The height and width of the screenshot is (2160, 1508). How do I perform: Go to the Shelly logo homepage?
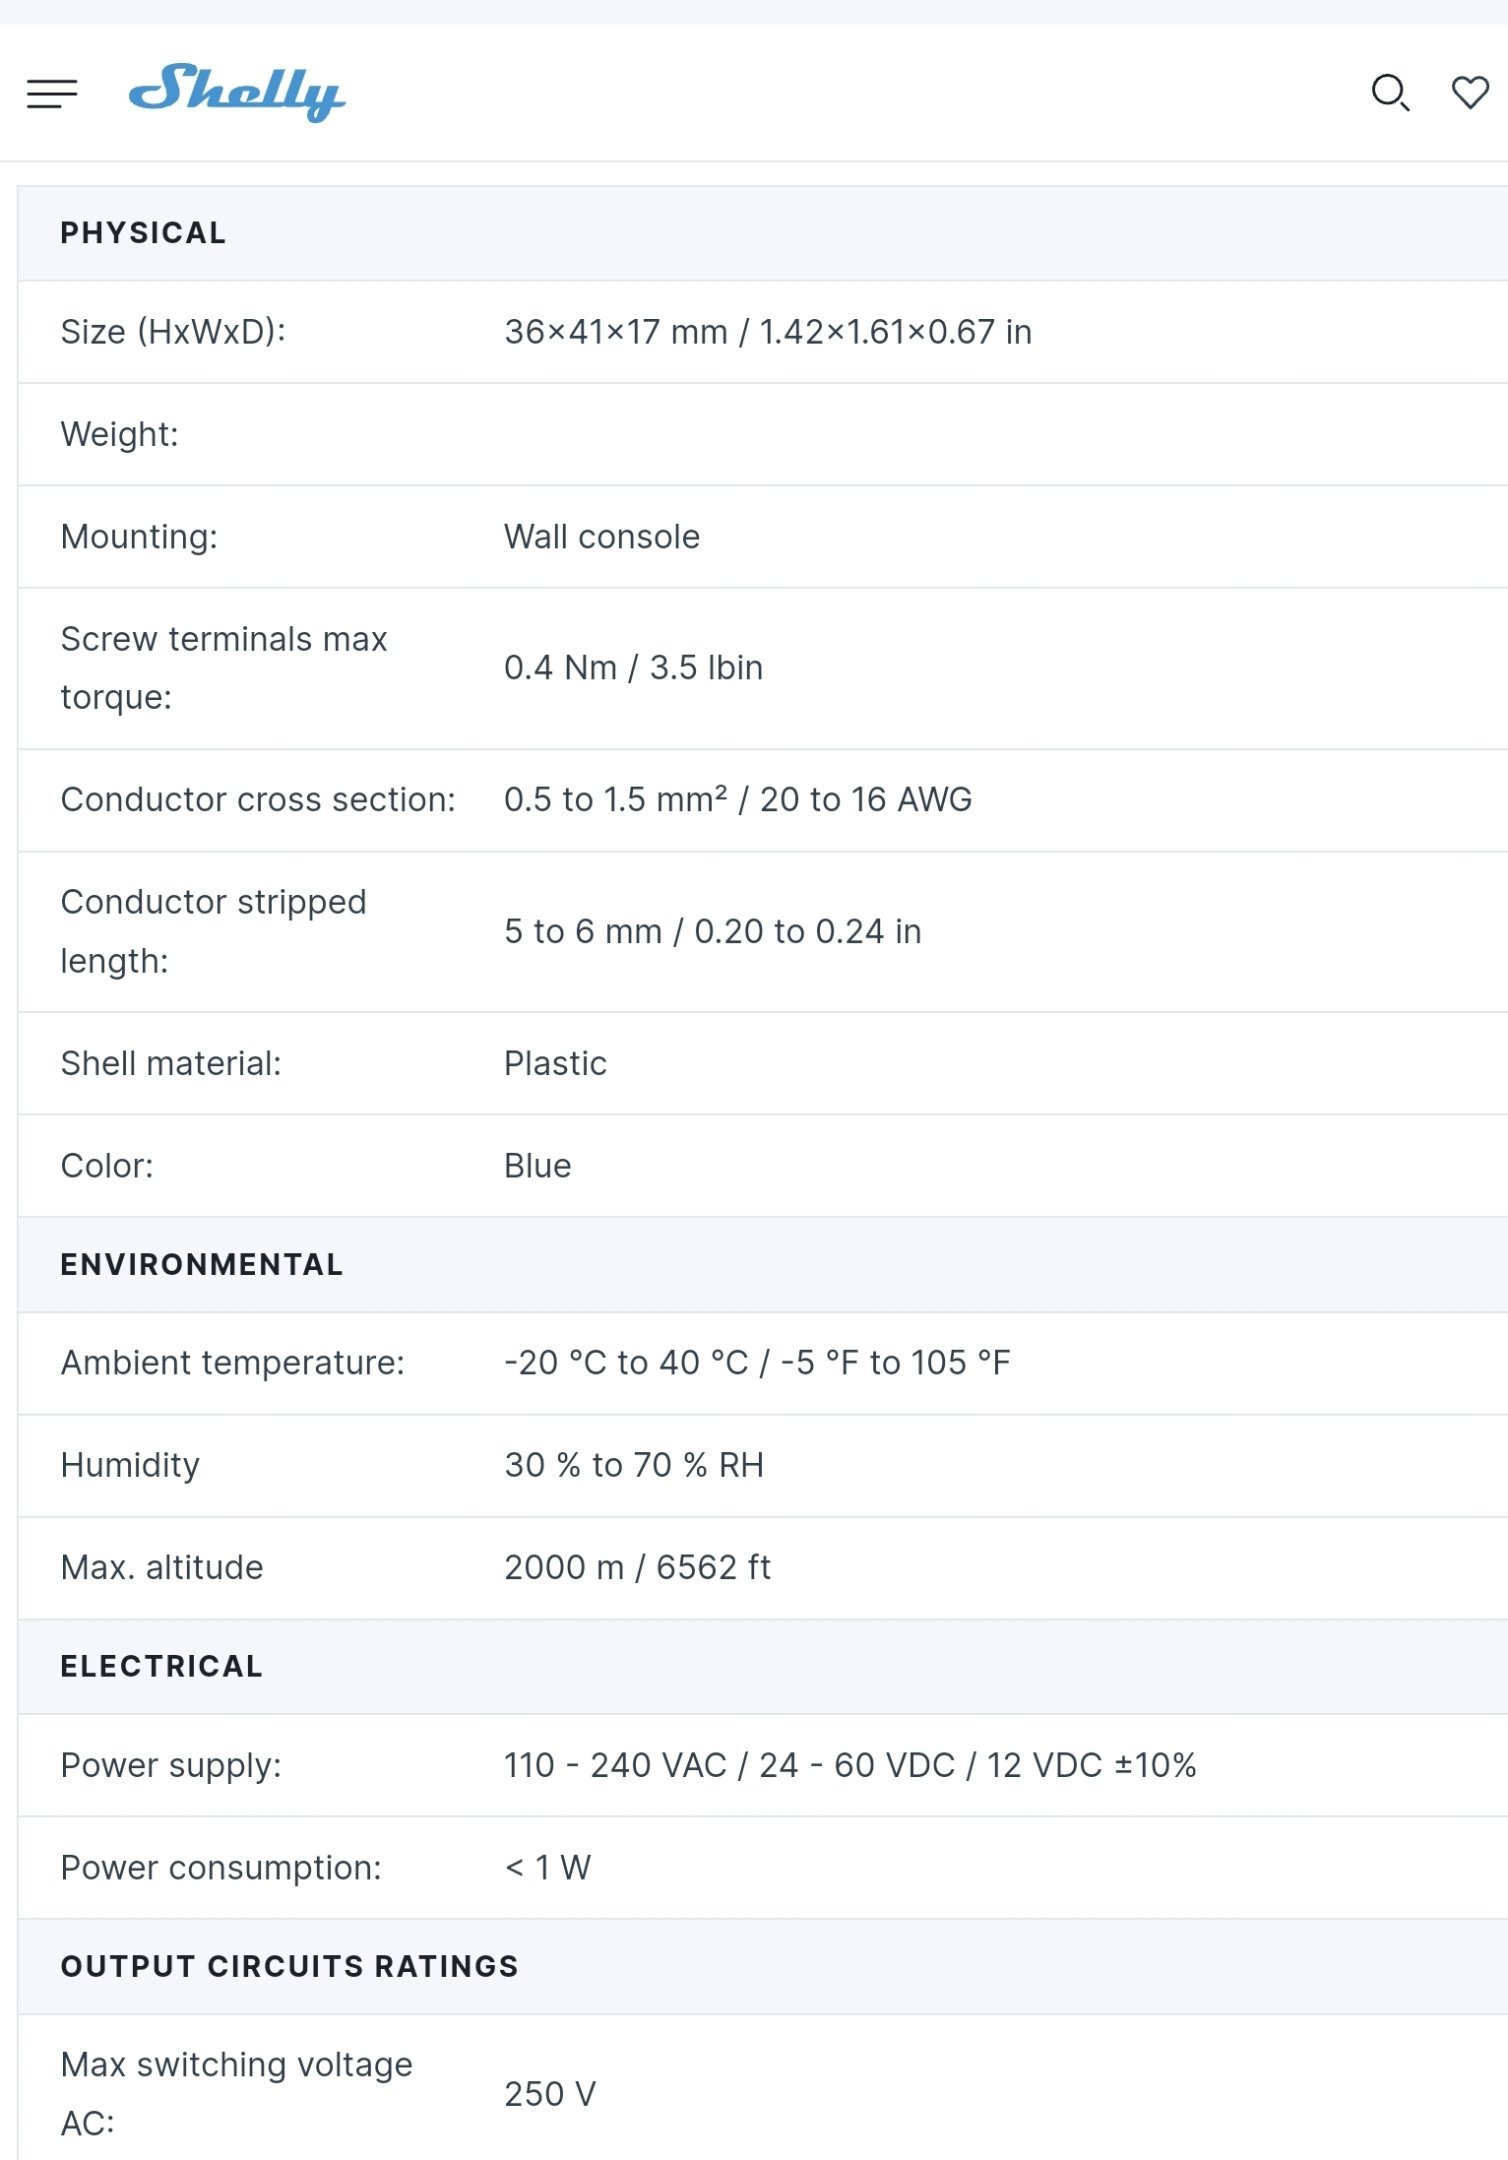[237, 92]
